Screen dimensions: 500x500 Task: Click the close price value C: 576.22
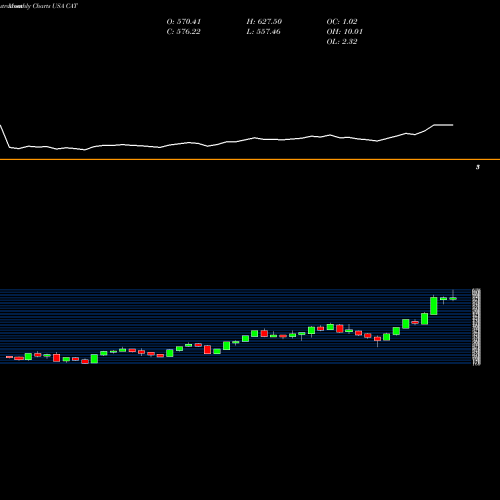coord(184,32)
